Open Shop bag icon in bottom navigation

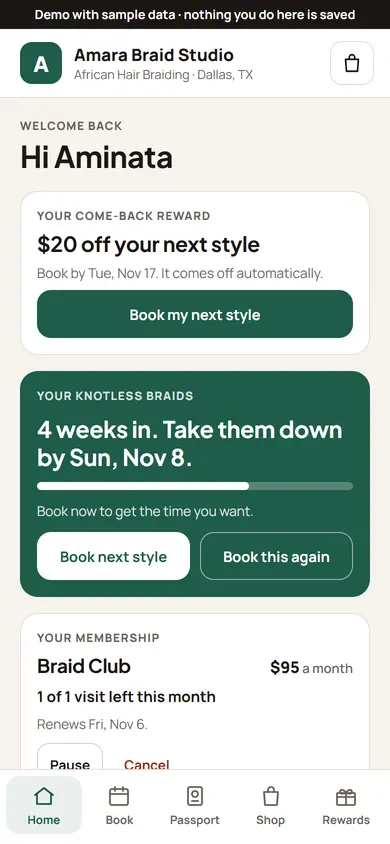click(x=271, y=796)
